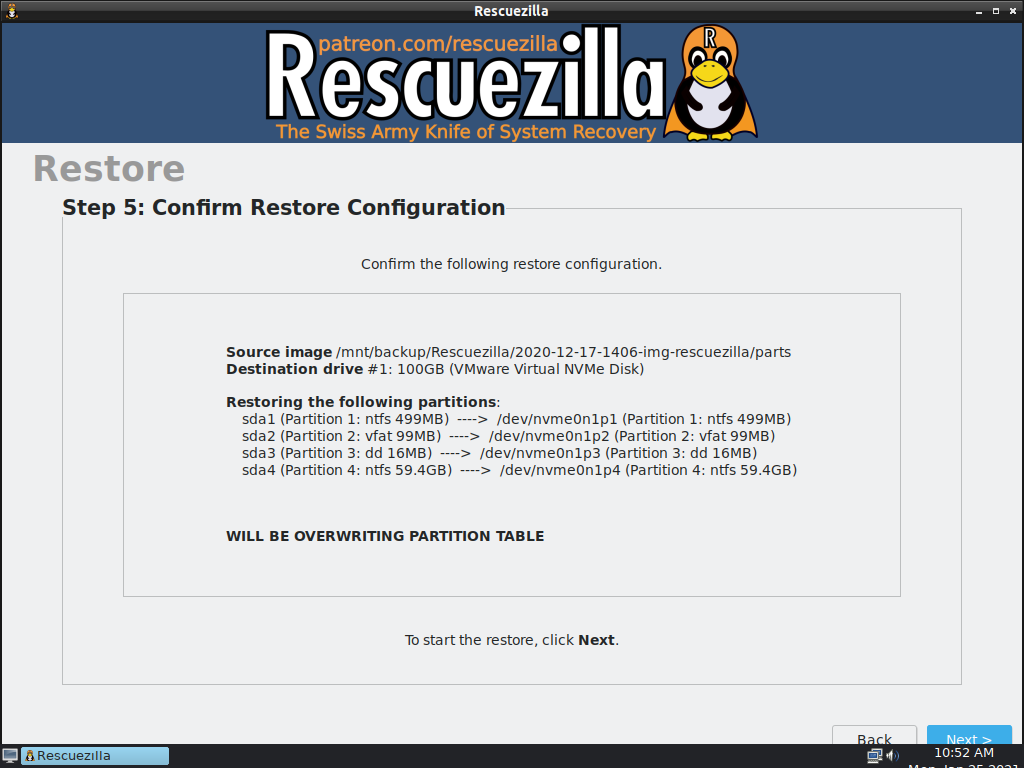Close the Rescuezilla window
1024x768 pixels.
[1013, 11]
